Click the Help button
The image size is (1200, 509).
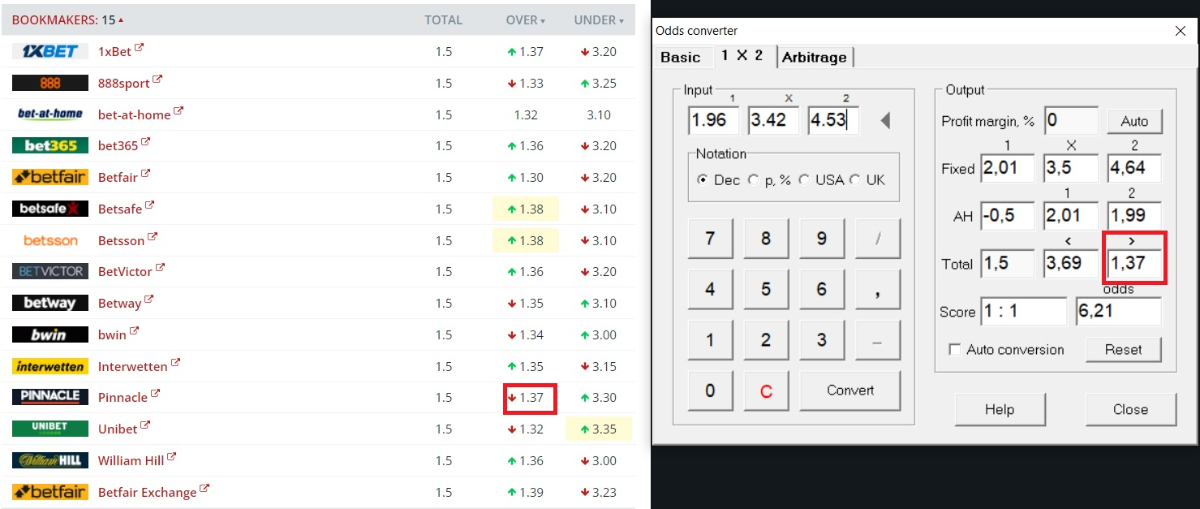pyautogui.click(x=999, y=409)
